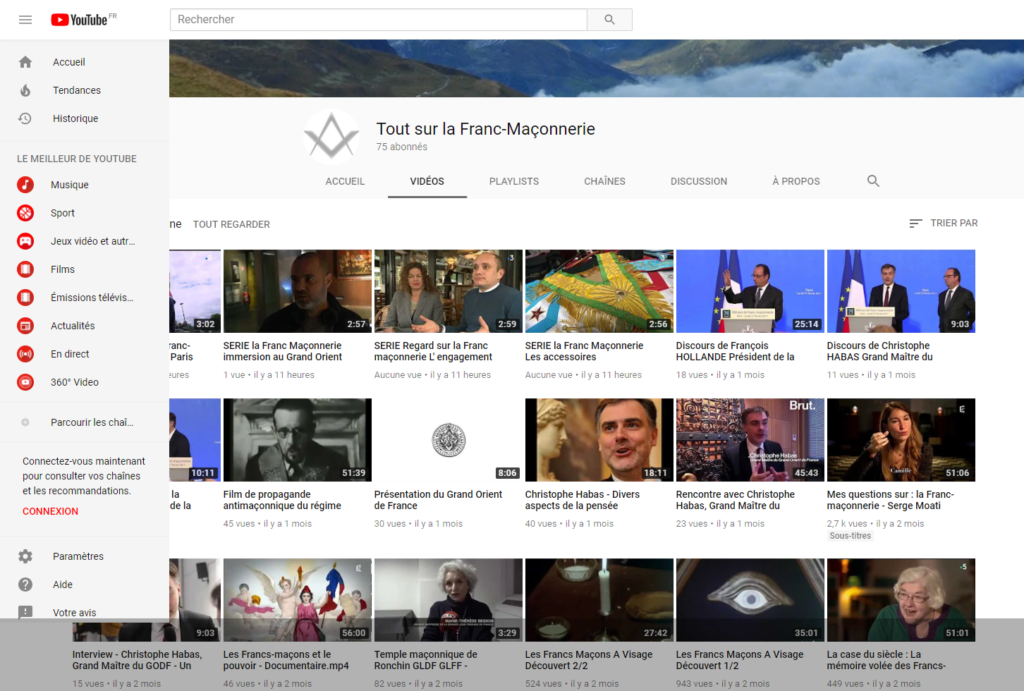This screenshot has height=691, width=1024.
Task: Open Paramètres settings gear
Action: [x=26, y=556]
